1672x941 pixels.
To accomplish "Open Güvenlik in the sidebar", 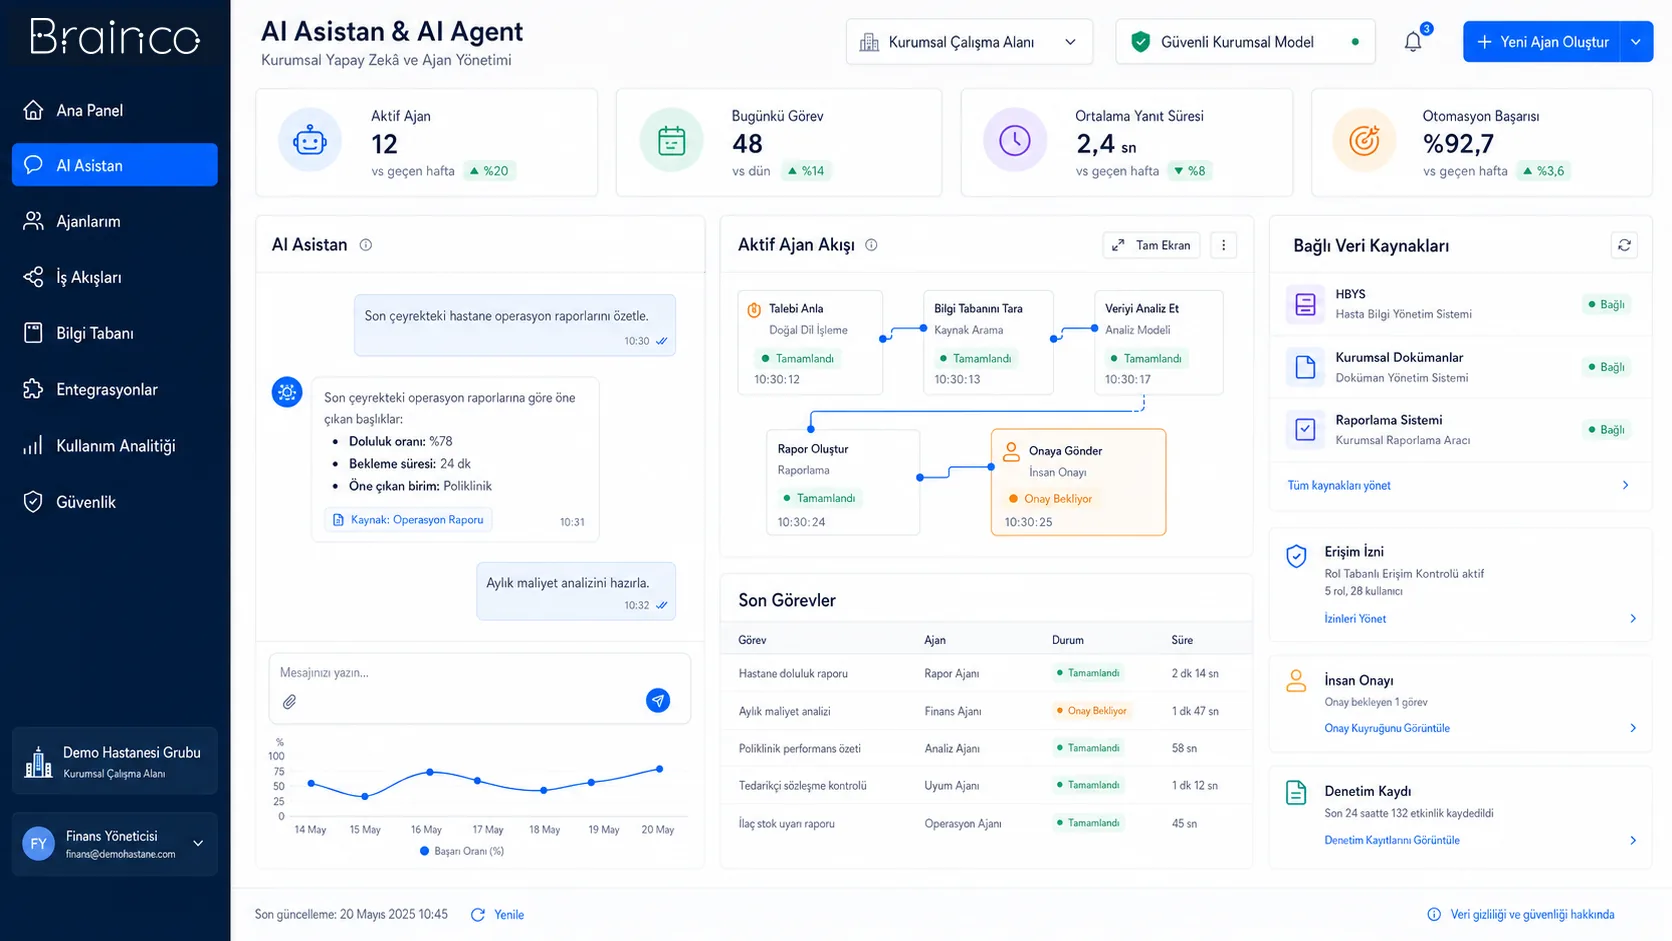I will point(114,502).
